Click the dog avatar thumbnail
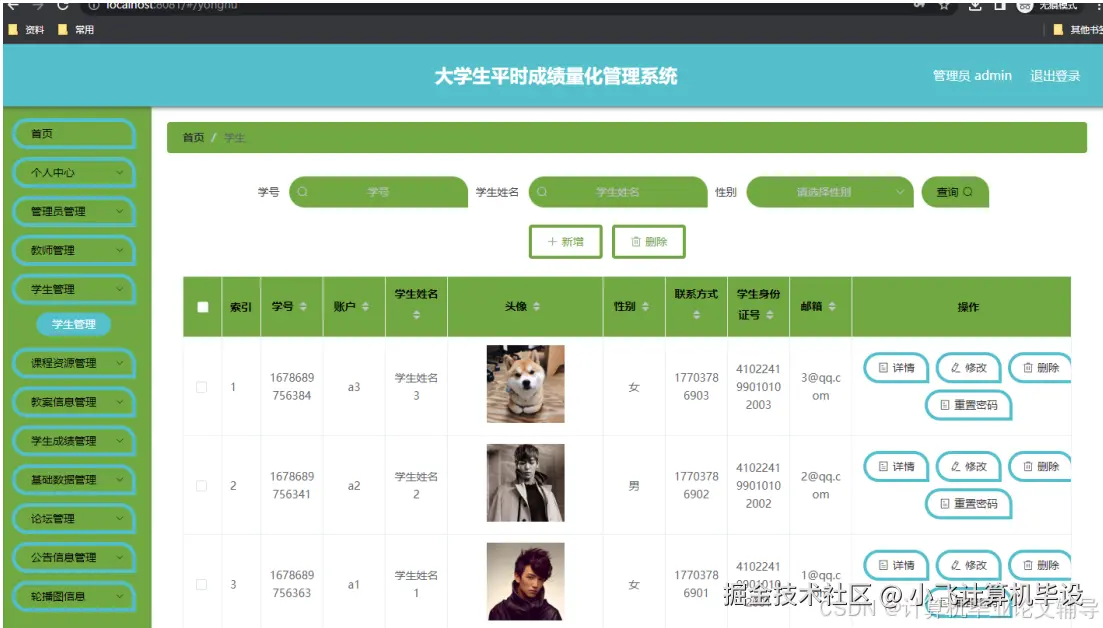The height and width of the screenshot is (628, 1103). coord(525,384)
